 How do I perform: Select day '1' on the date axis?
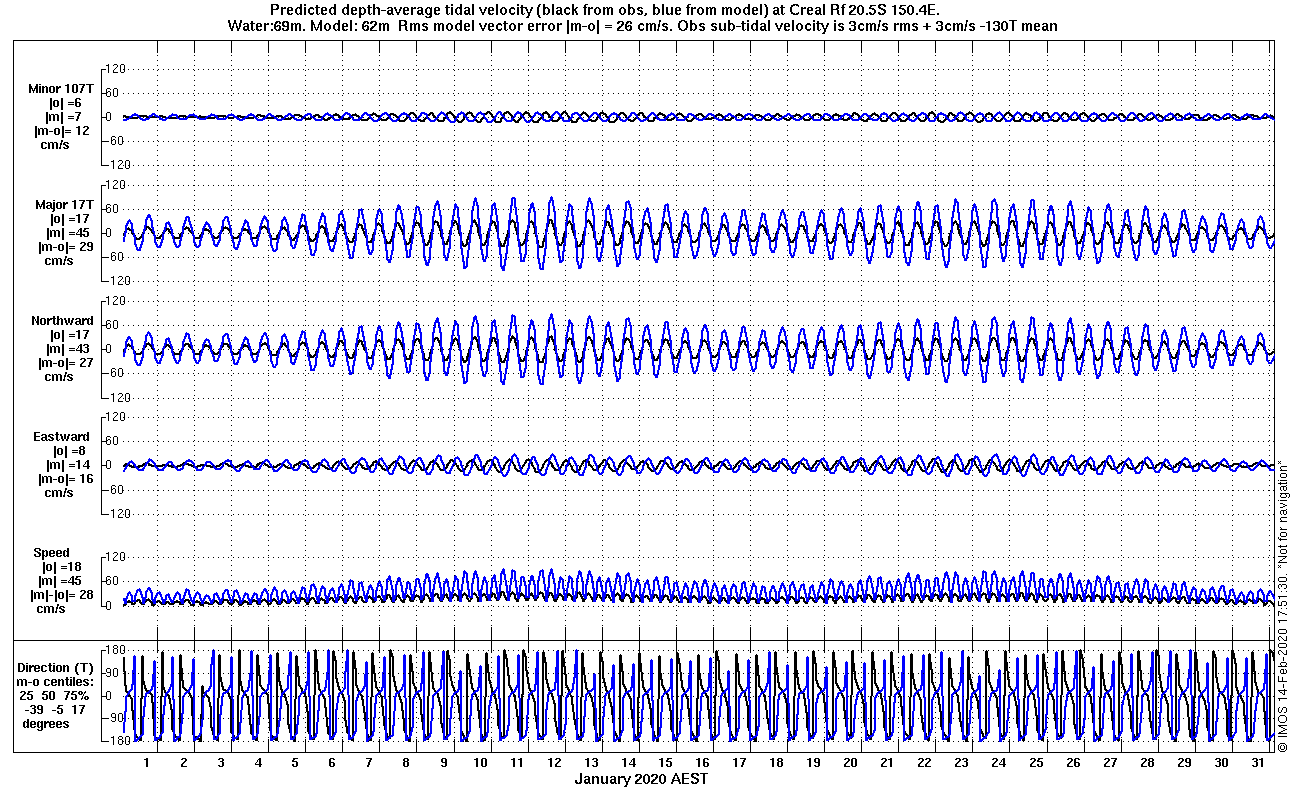147,763
